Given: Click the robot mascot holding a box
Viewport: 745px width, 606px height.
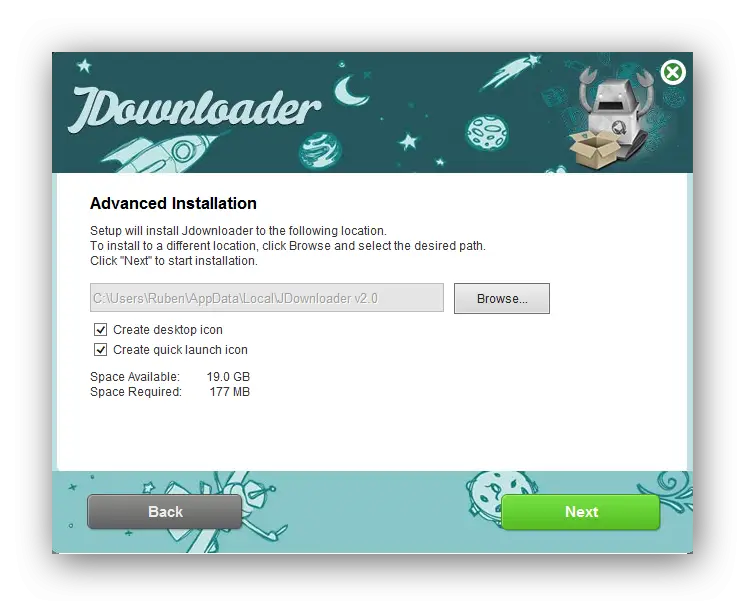Looking at the screenshot, I should 610,118.
